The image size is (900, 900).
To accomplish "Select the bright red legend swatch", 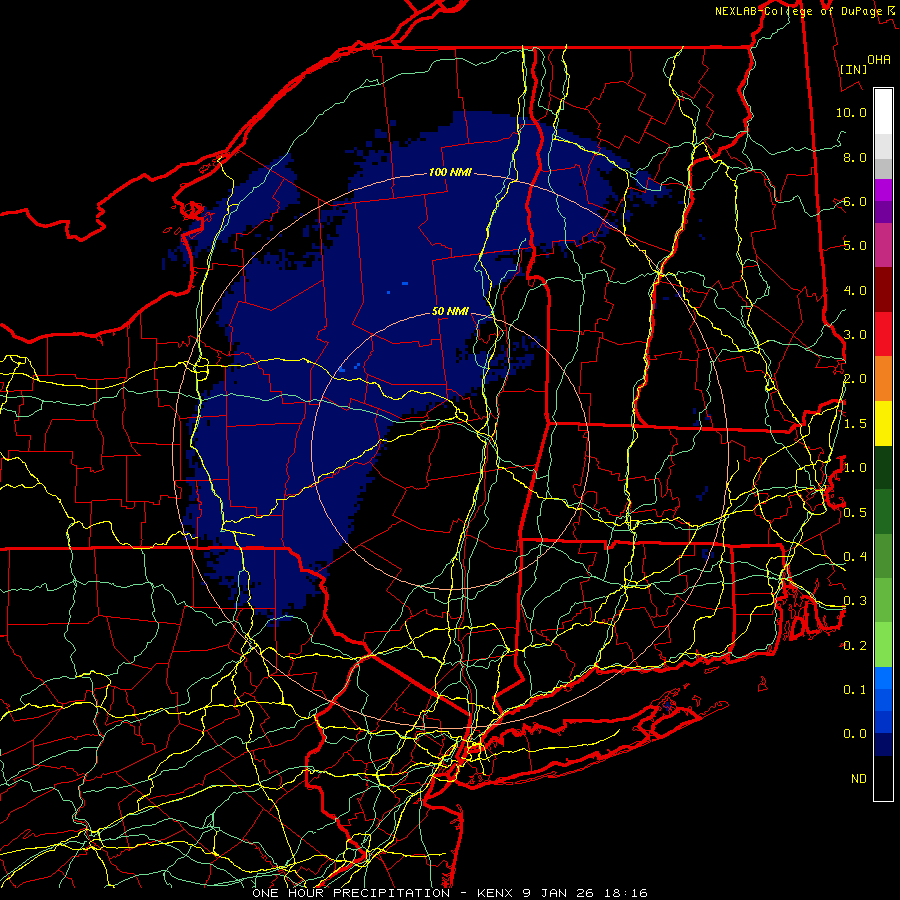I will tap(883, 334).
